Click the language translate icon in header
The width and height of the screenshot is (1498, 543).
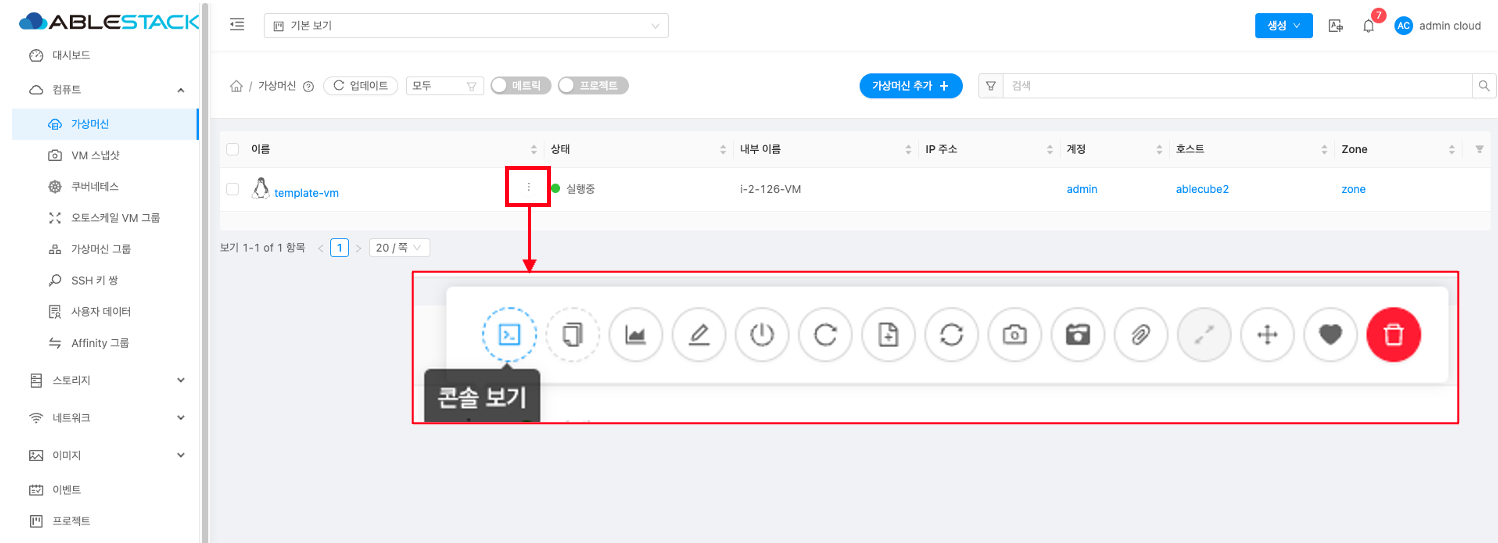(x=1335, y=26)
